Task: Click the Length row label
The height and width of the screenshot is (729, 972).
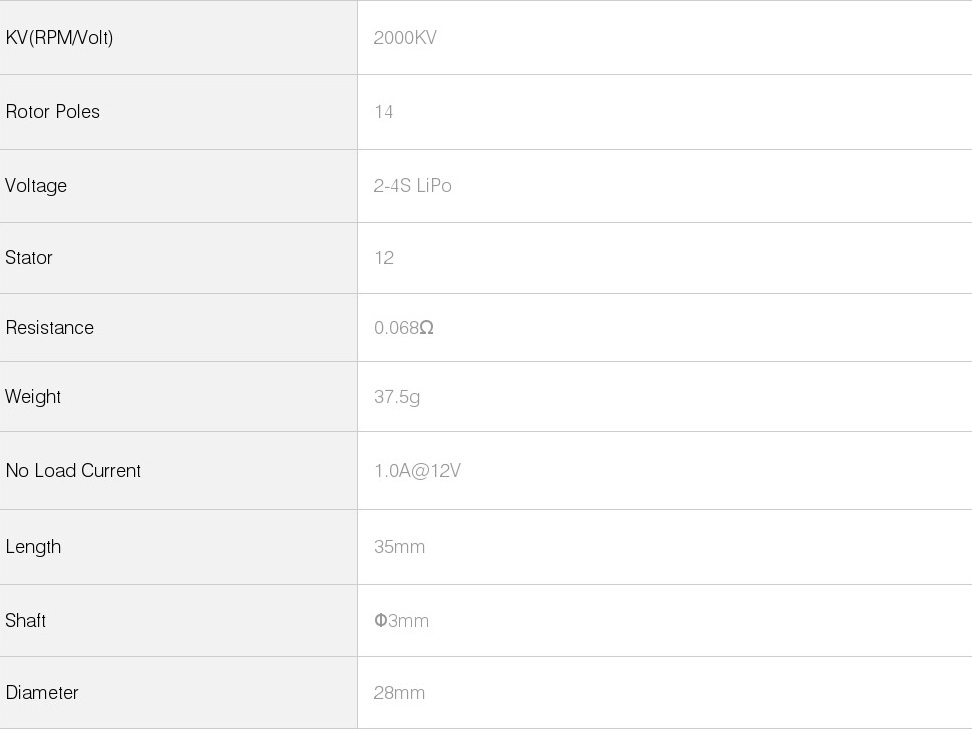Action: point(33,547)
